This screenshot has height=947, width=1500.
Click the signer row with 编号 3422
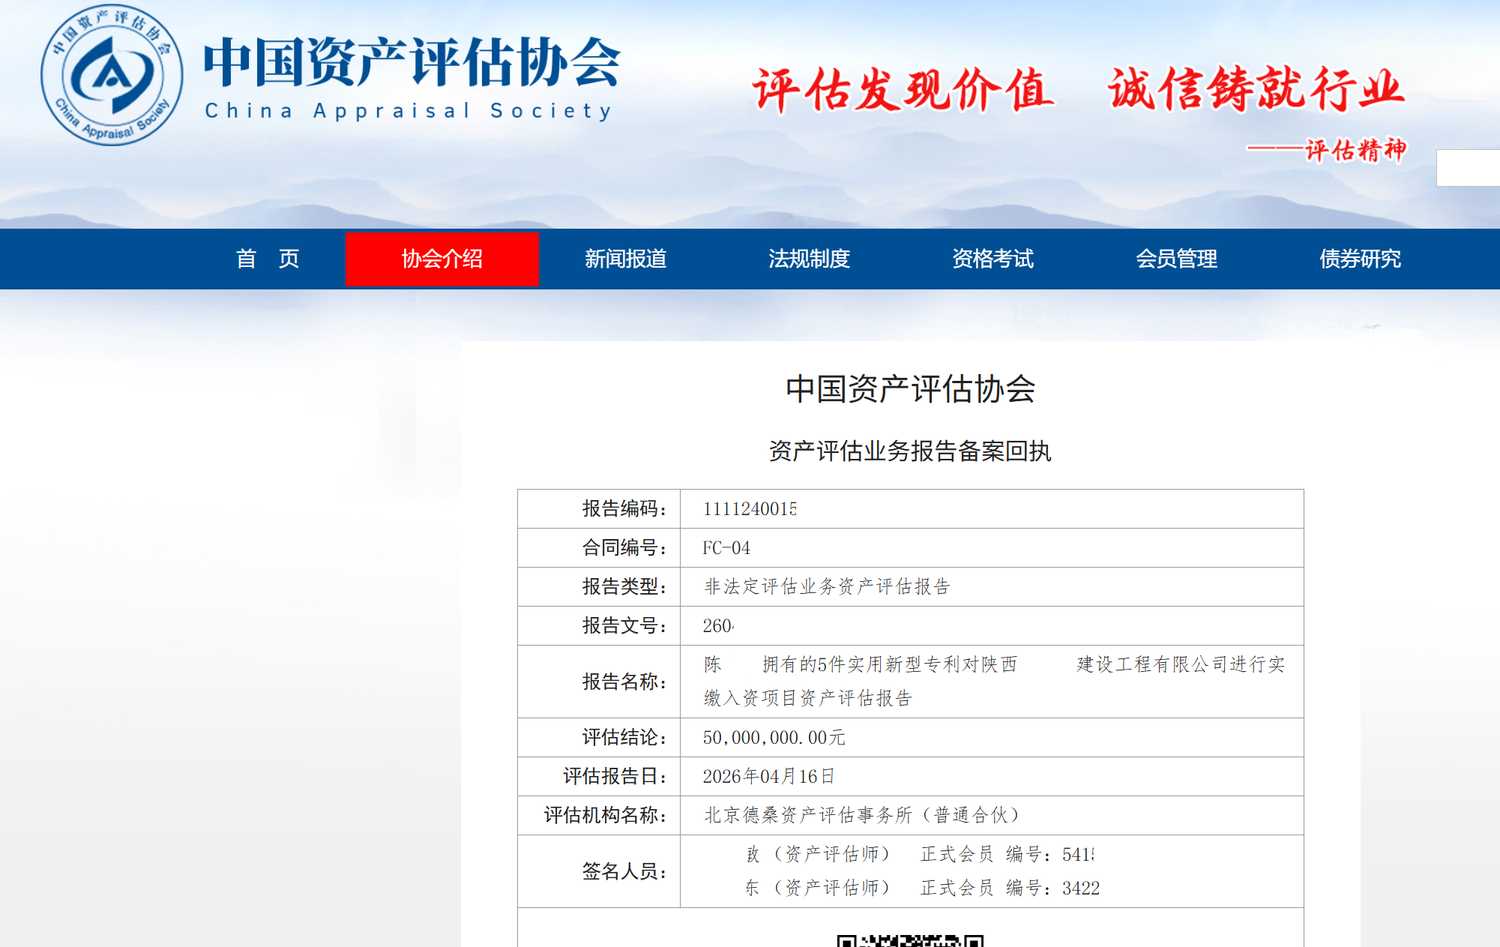point(922,888)
